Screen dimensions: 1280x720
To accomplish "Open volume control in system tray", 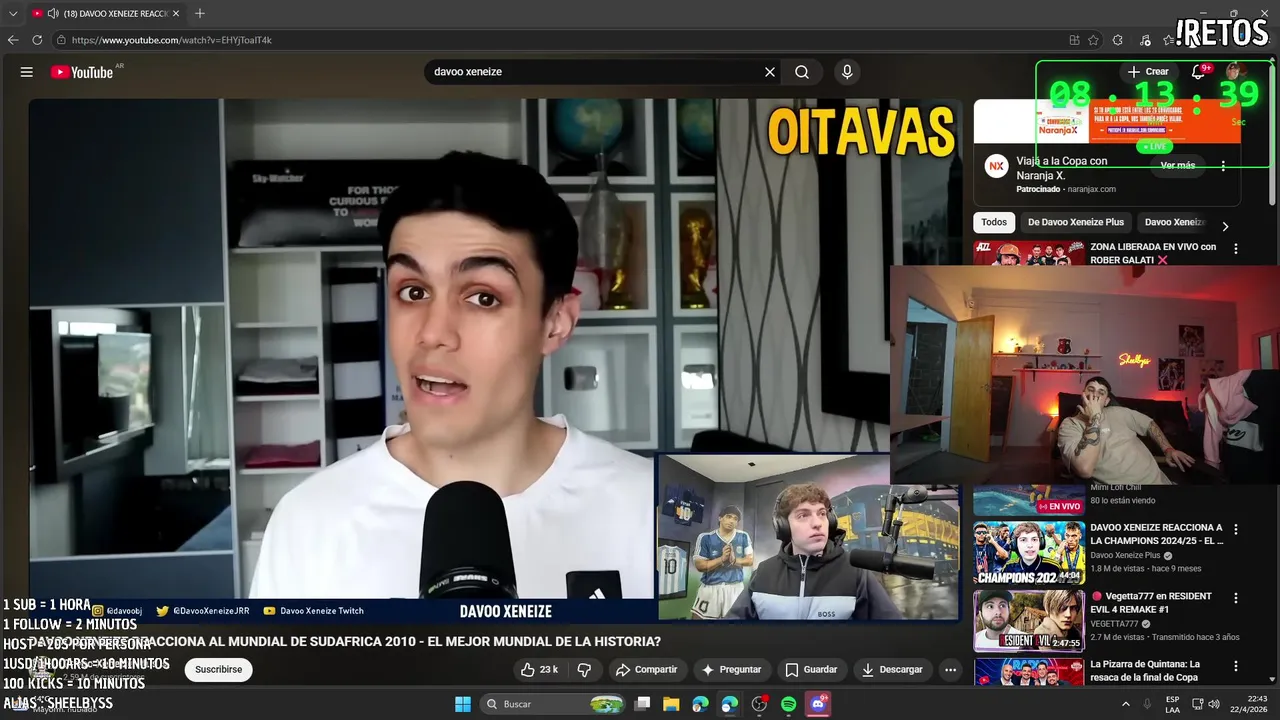I will click(x=1214, y=704).
